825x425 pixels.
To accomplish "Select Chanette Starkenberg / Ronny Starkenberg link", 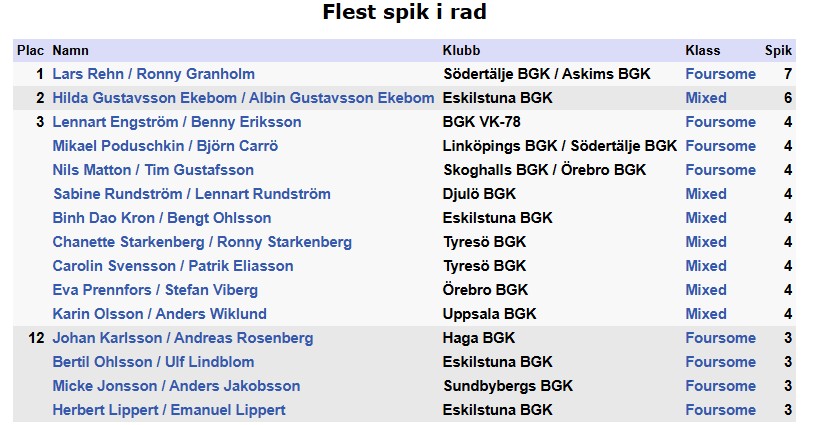I will [201, 242].
